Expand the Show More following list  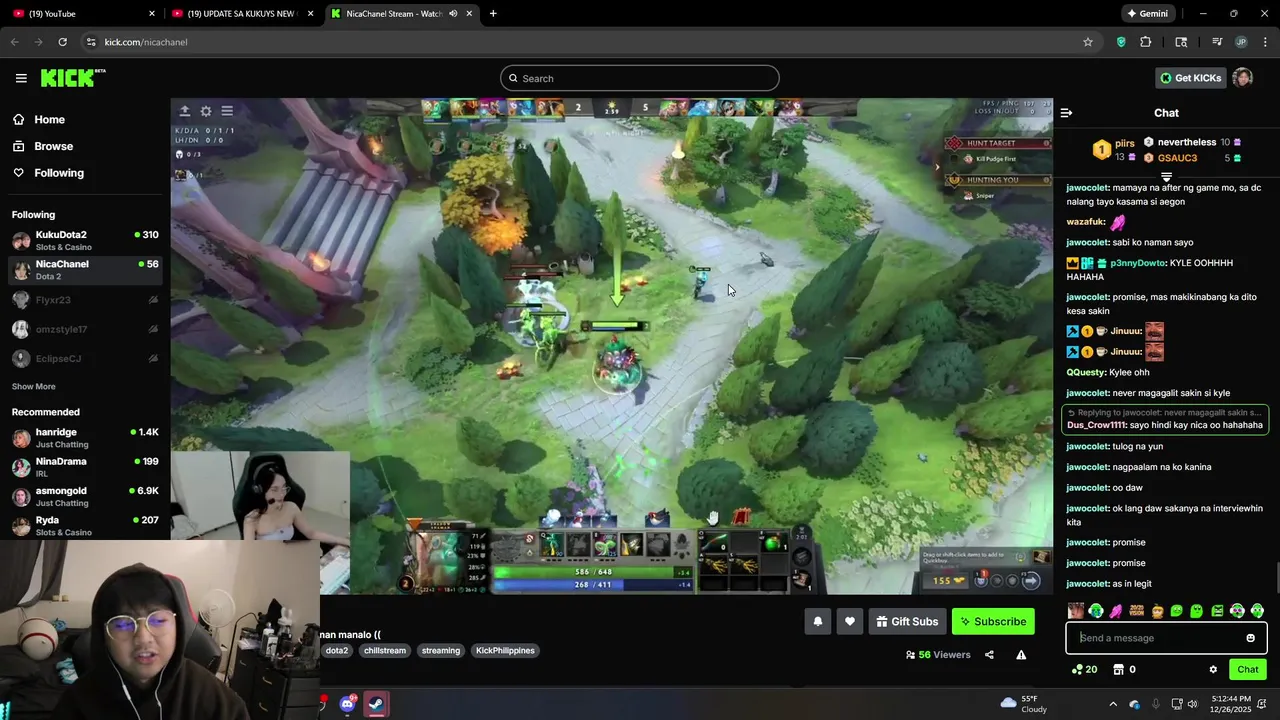pyautogui.click(x=33, y=386)
